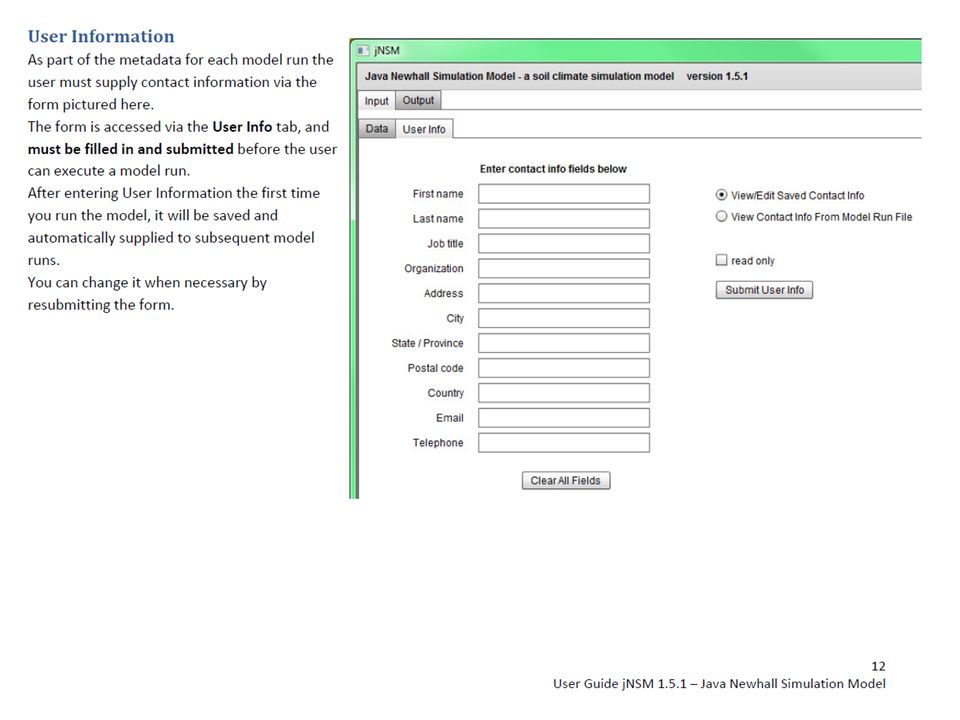Click into the Email field

click(564, 418)
